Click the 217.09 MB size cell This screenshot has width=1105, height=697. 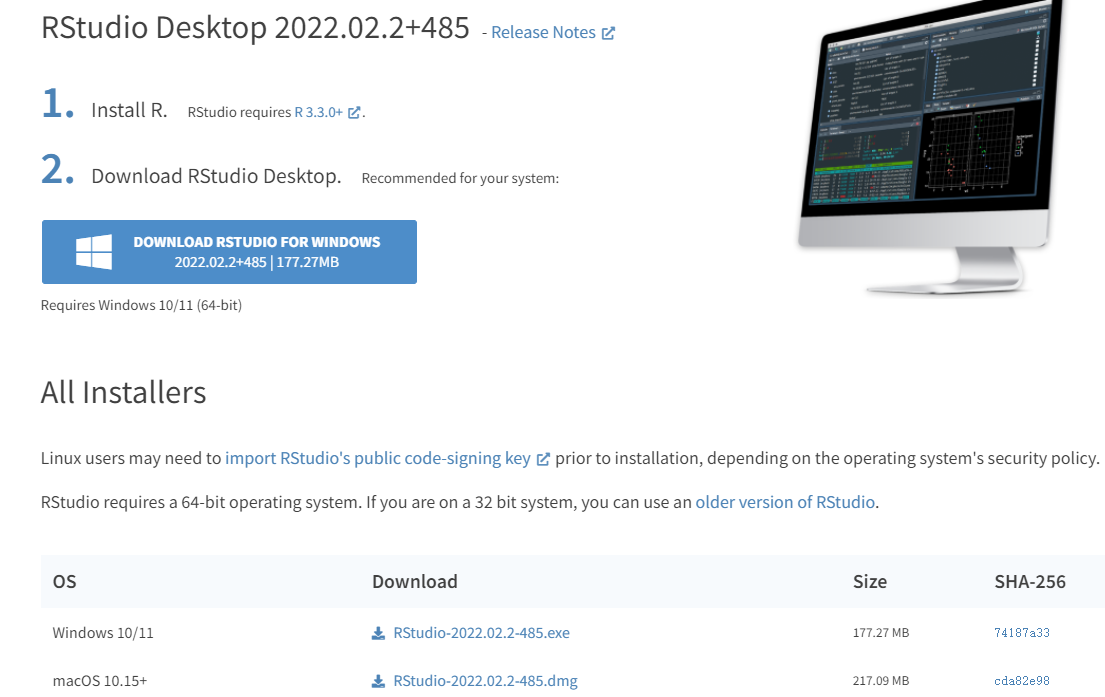(x=881, y=681)
